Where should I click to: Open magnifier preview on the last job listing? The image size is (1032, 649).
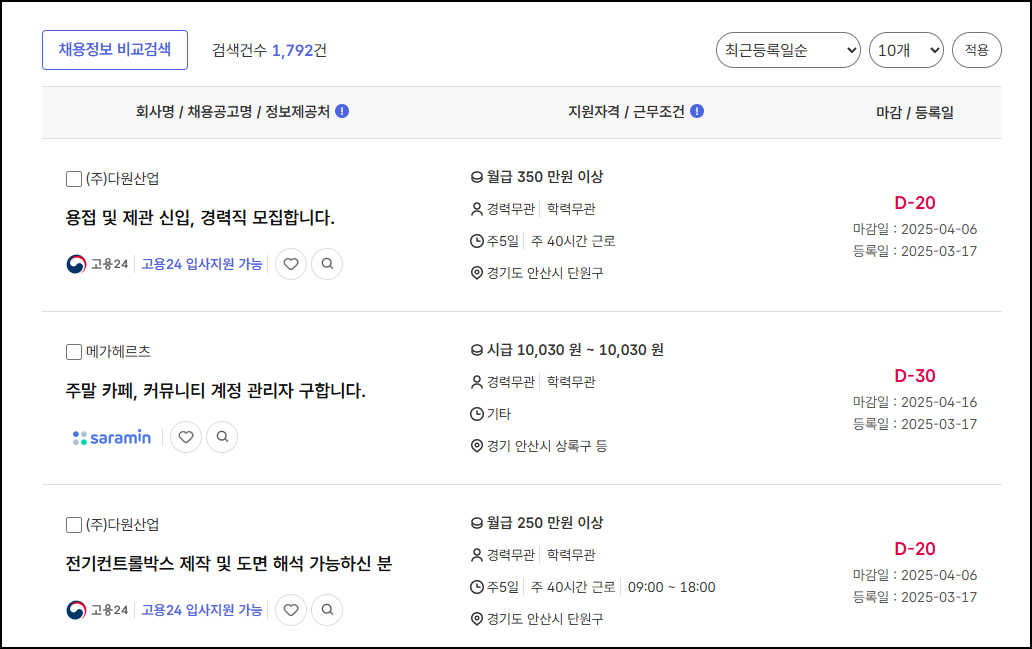click(x=327, y=610)
